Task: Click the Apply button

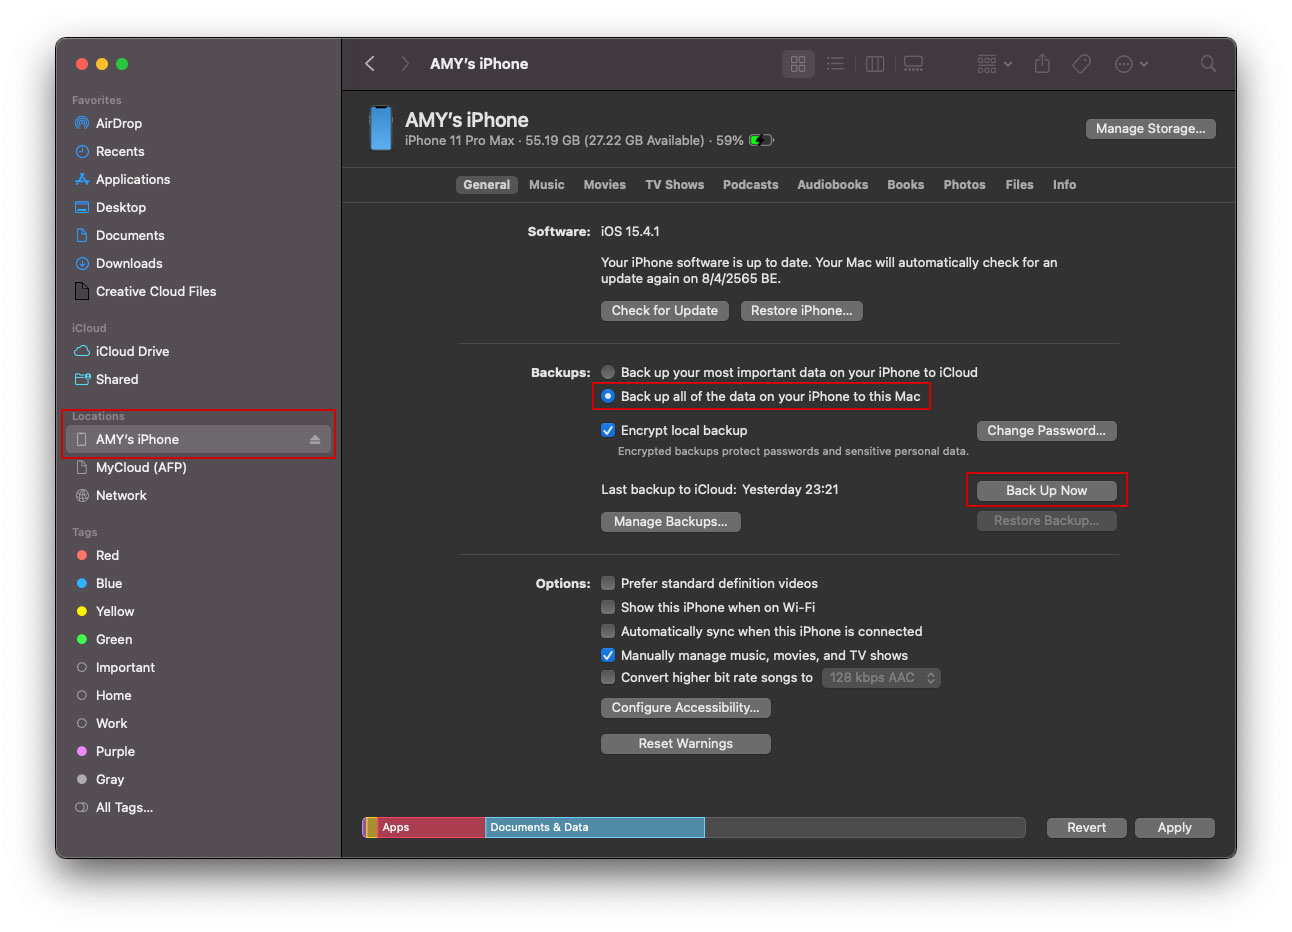Action: (x=1174, y=828)
